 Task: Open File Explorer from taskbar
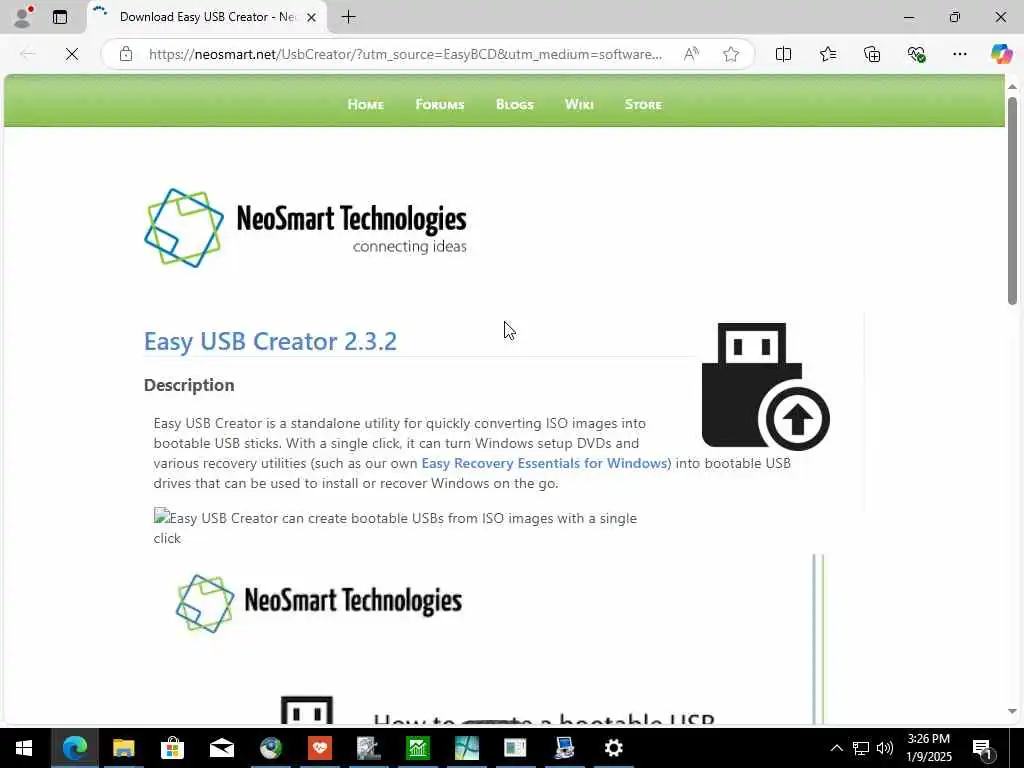pyautogui.click(x=123, y=748)
